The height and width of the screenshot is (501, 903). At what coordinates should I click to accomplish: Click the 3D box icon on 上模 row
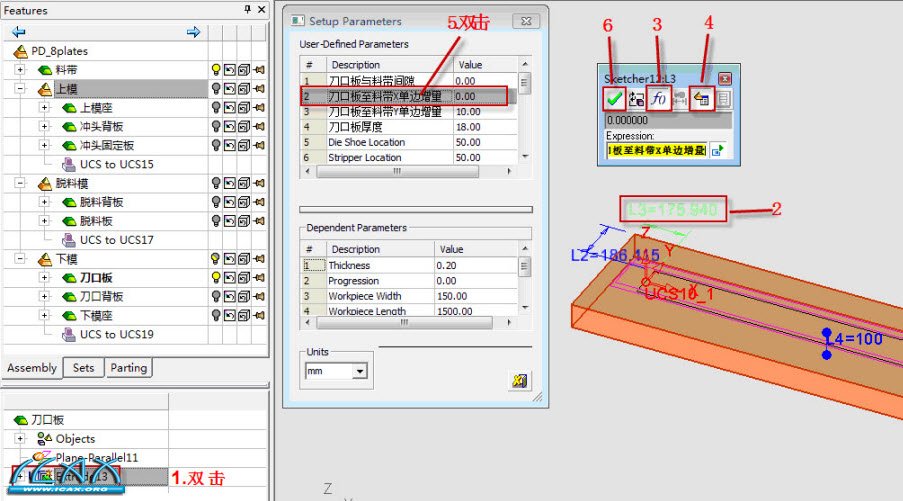[x=244, y=89]
